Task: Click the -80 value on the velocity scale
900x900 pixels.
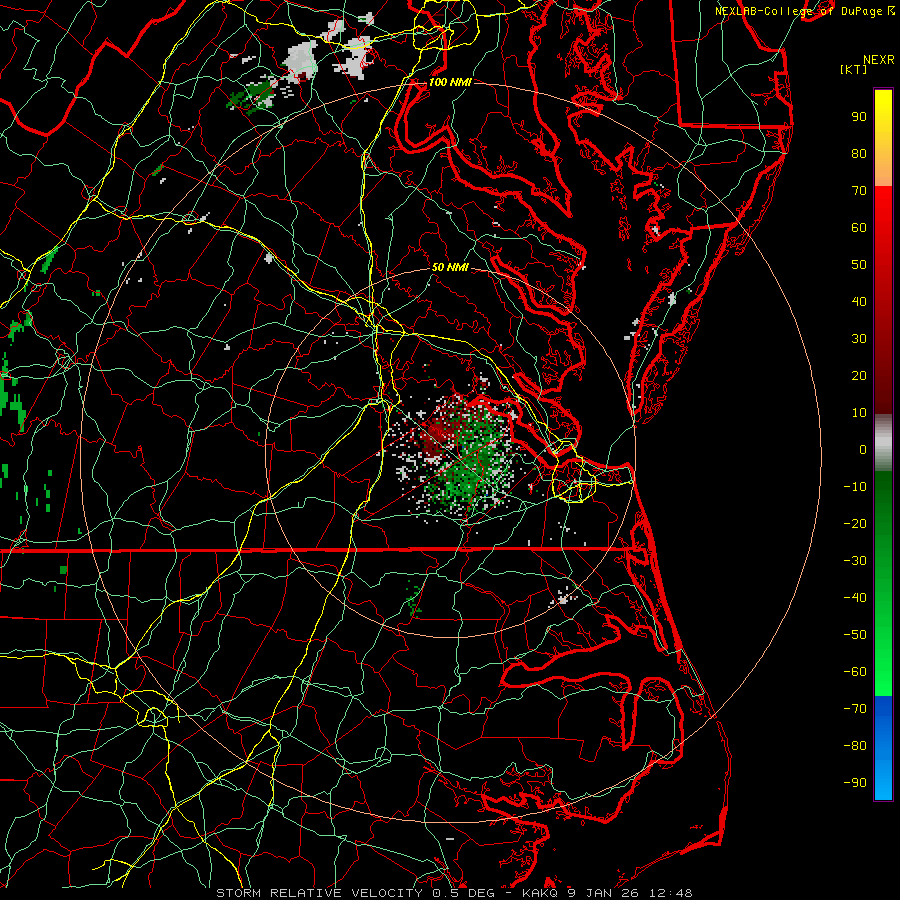Action: point(855,746)
